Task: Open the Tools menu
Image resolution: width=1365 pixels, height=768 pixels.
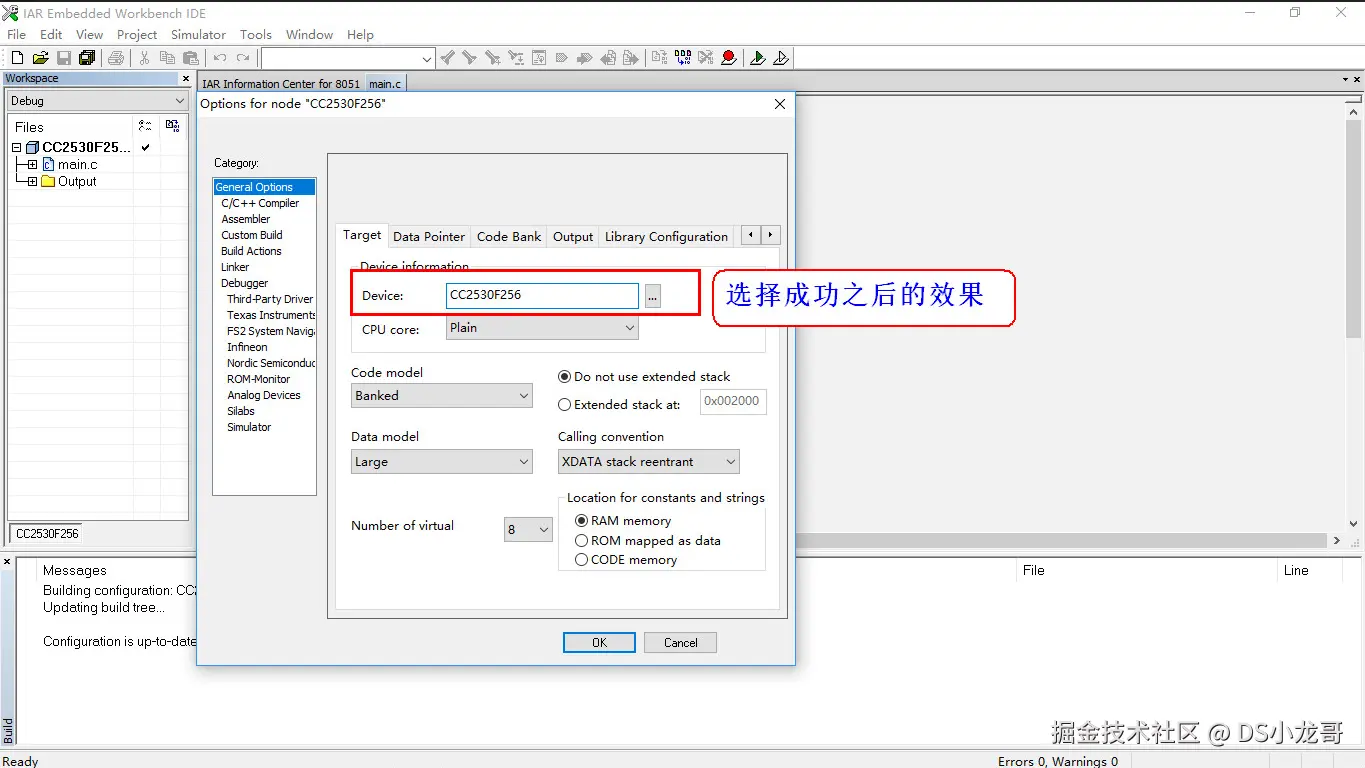Action: coord(256,34)
